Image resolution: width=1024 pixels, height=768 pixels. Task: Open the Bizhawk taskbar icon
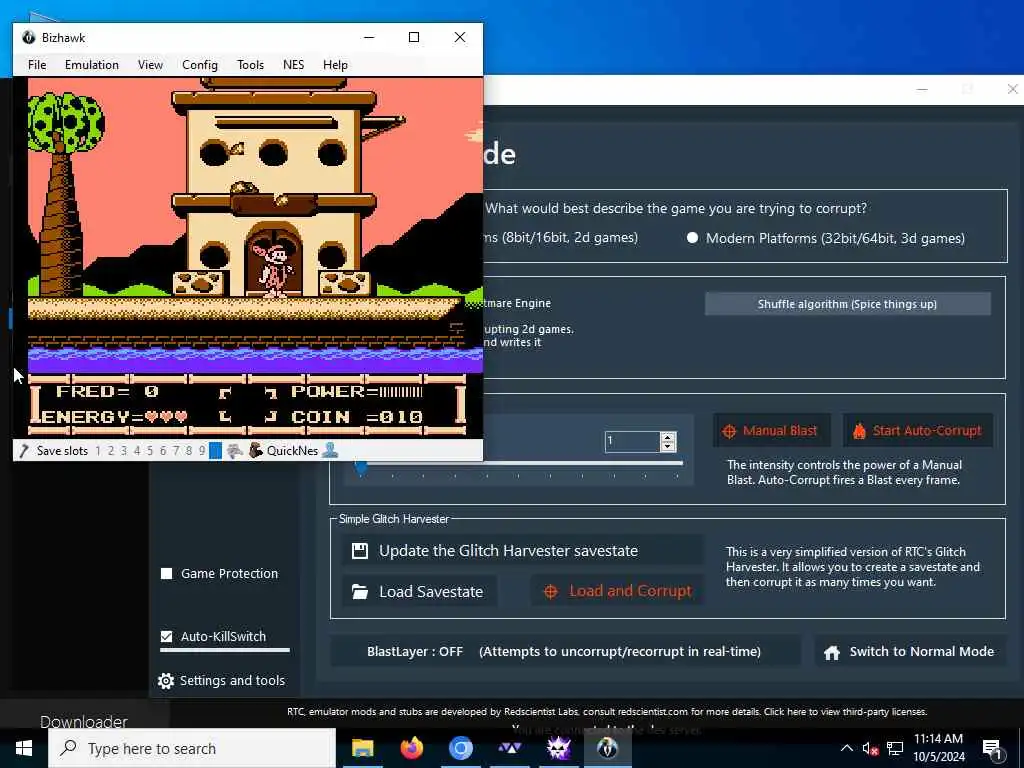coord(607,748)
